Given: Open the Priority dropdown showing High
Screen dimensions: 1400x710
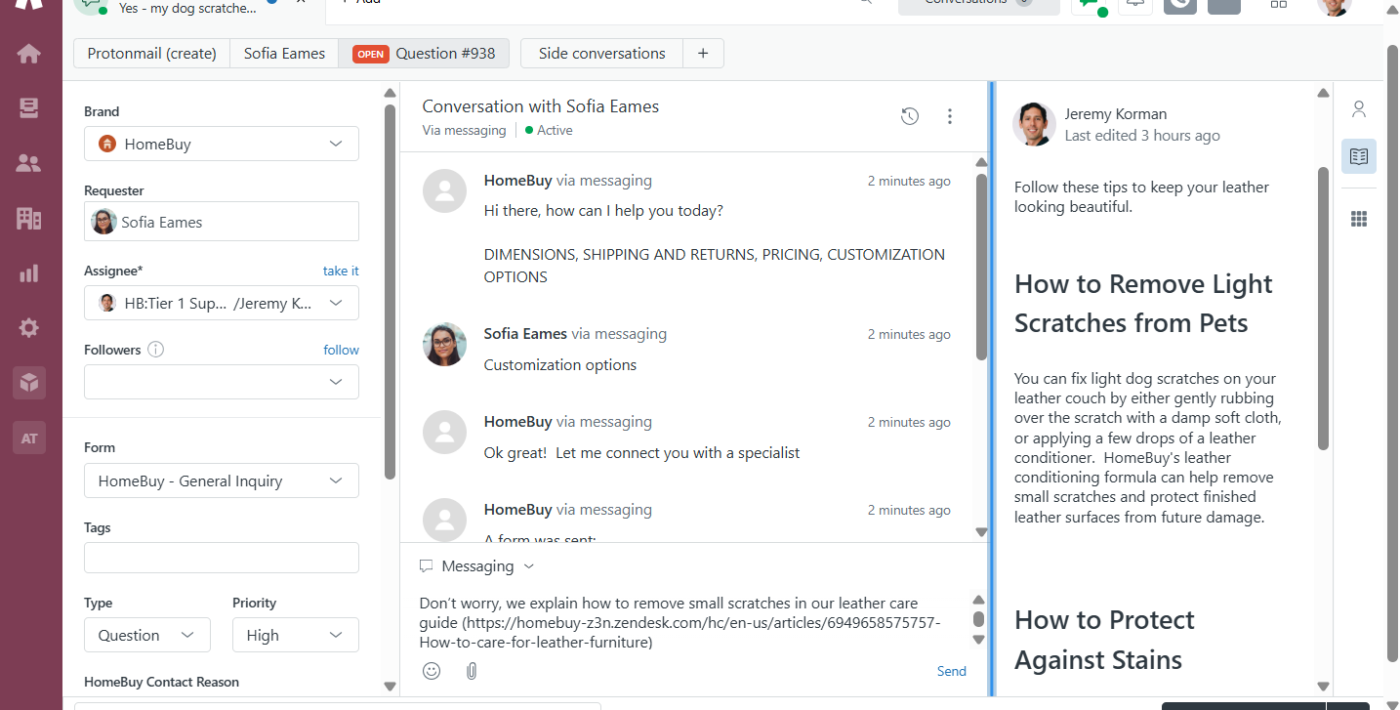Looking at the screenshot, I should tap(295, 635).
